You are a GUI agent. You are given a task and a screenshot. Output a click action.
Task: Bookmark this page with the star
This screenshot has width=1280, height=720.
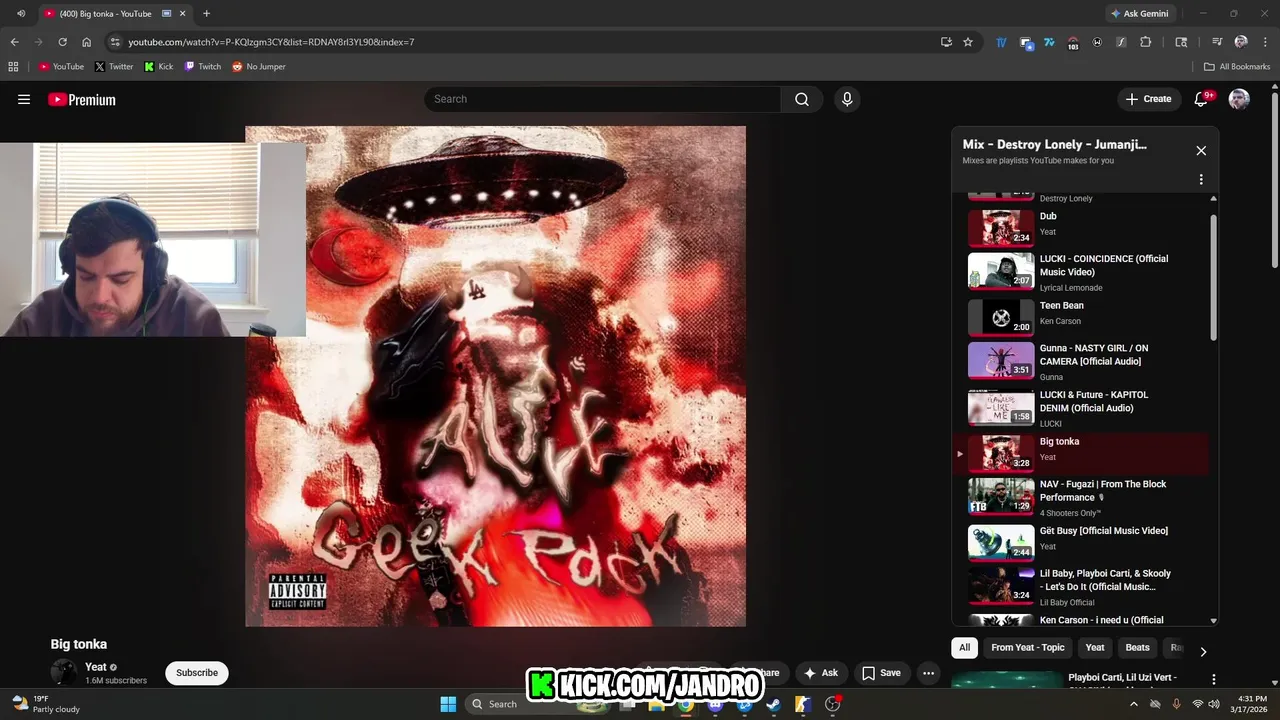(968, 42)
